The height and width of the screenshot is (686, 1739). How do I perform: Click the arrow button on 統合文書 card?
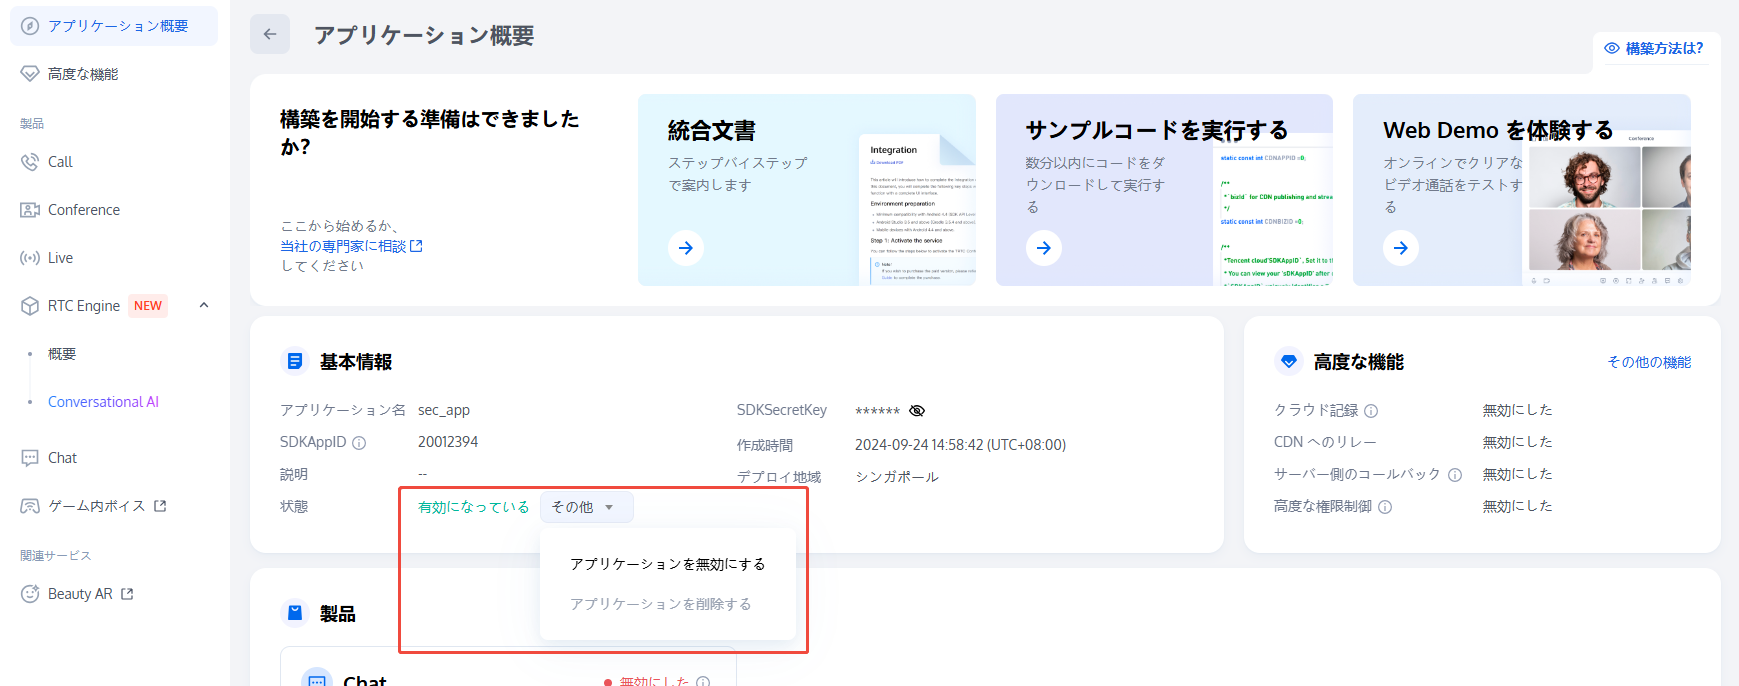coord(686,248)
